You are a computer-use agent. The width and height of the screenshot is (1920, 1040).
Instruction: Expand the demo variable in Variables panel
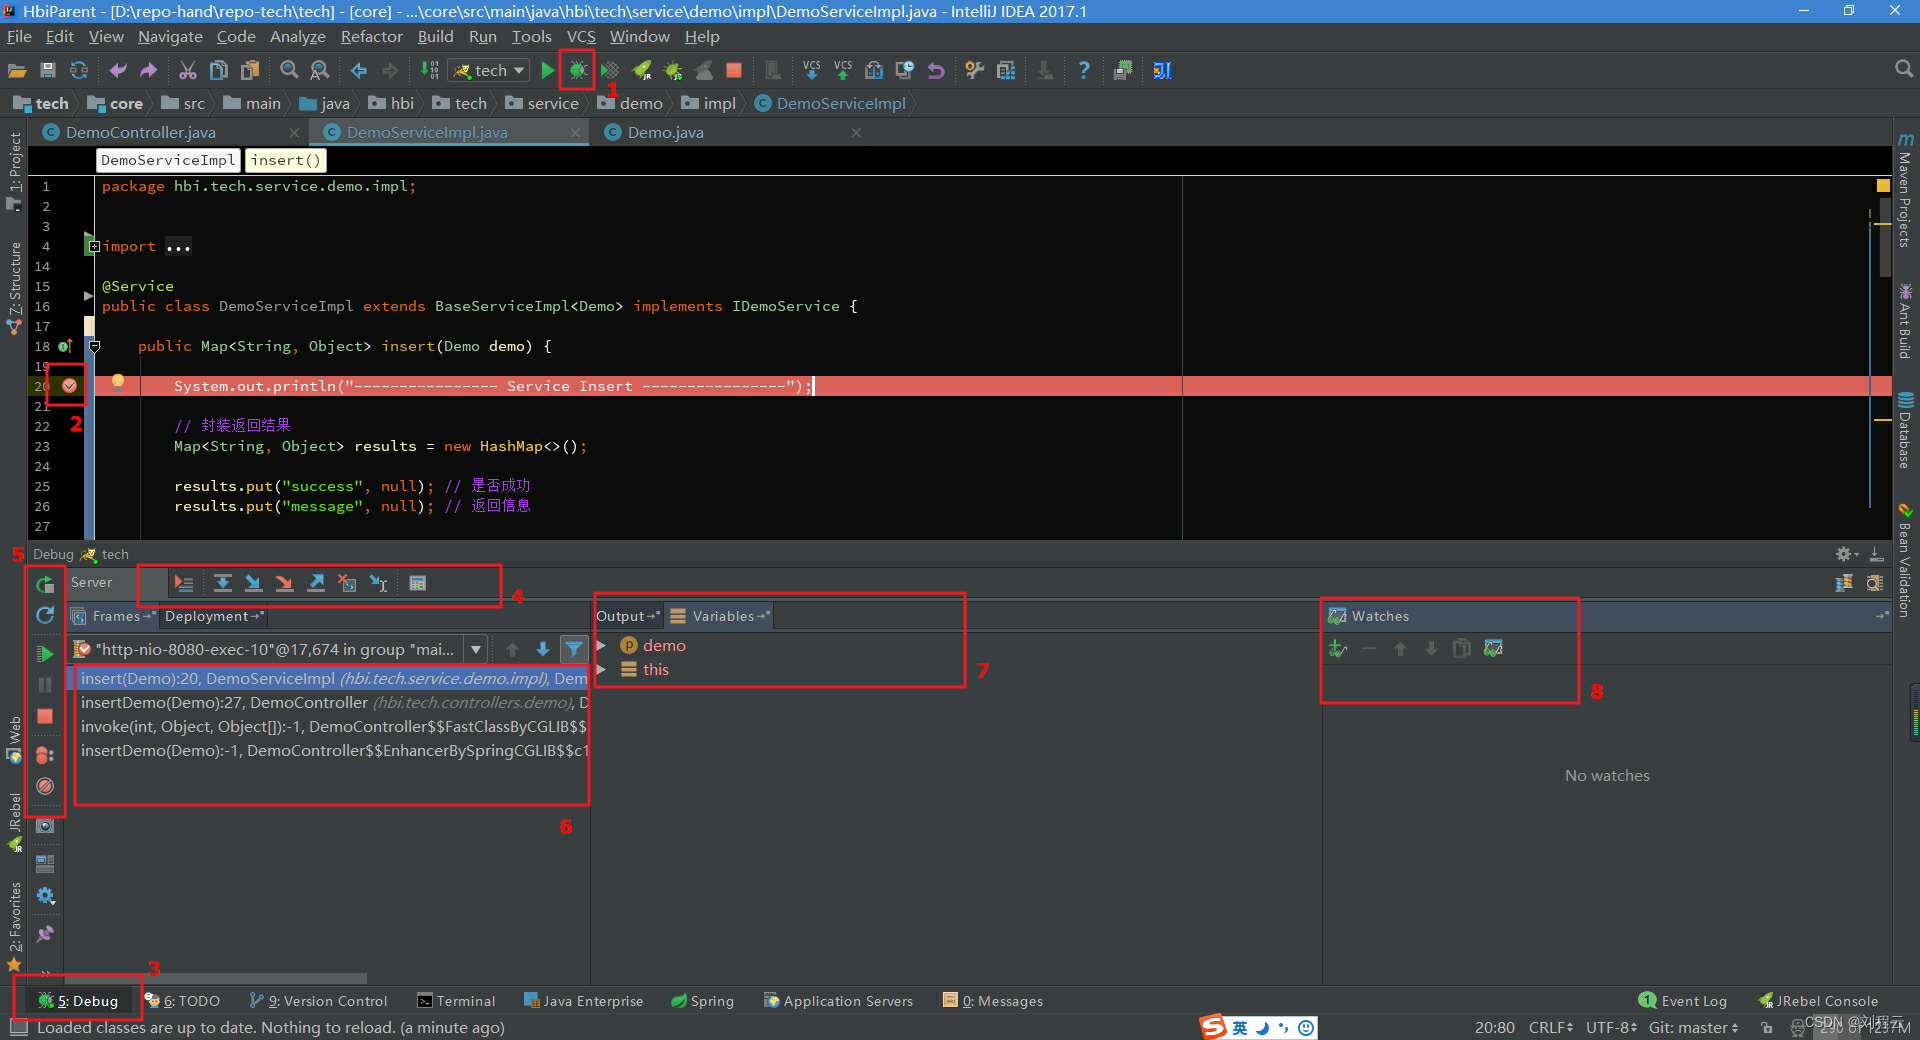[601, 645]
